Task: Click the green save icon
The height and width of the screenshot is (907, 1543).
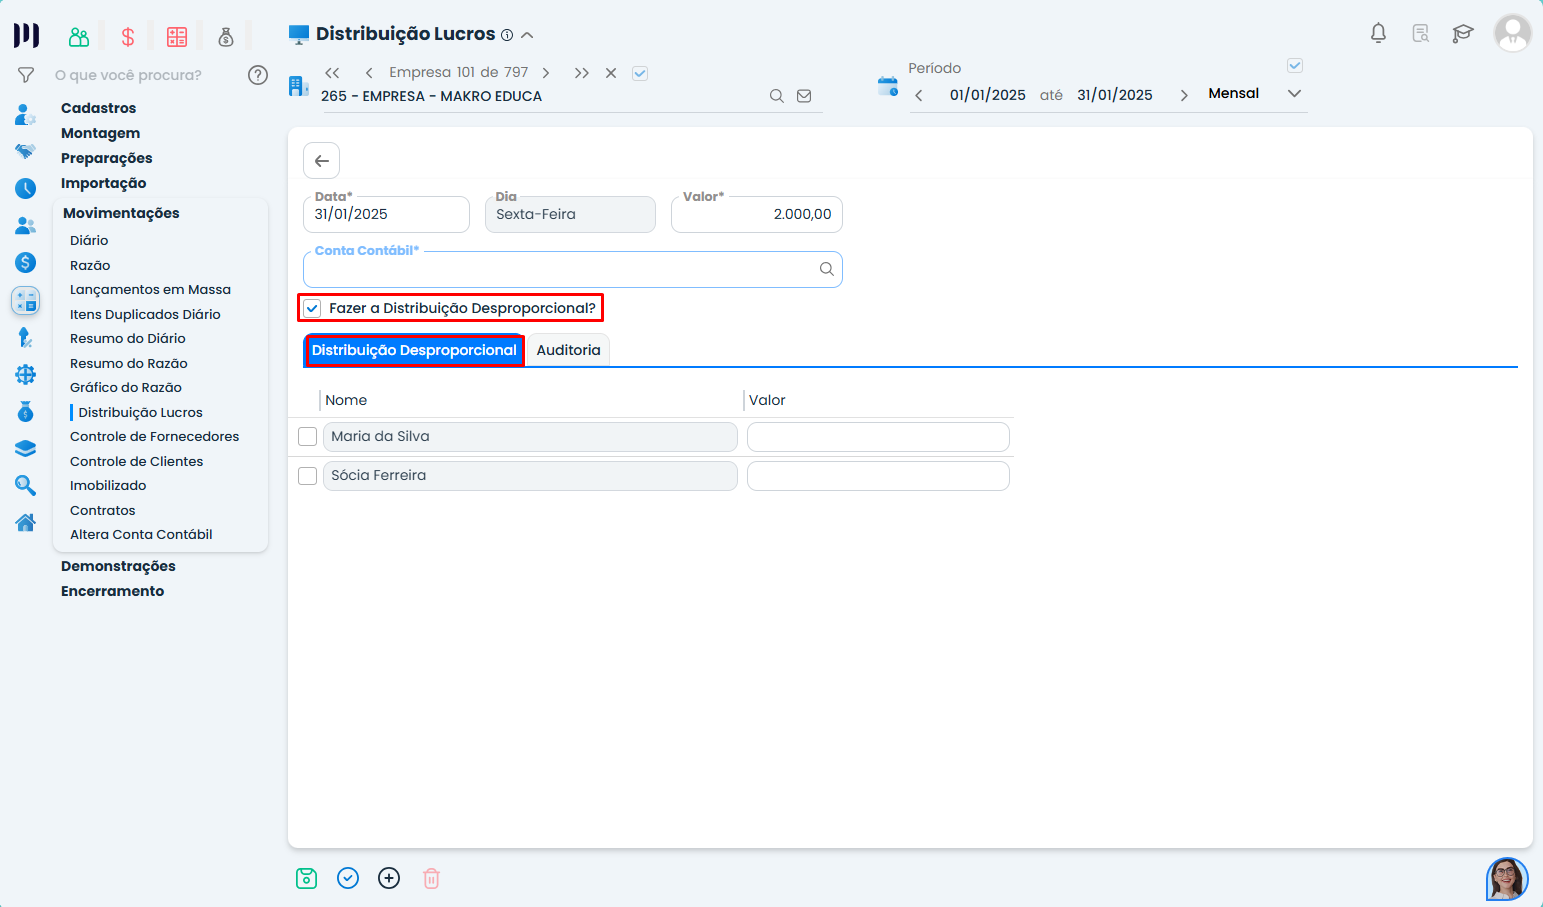Action: [x=306, y=878]
